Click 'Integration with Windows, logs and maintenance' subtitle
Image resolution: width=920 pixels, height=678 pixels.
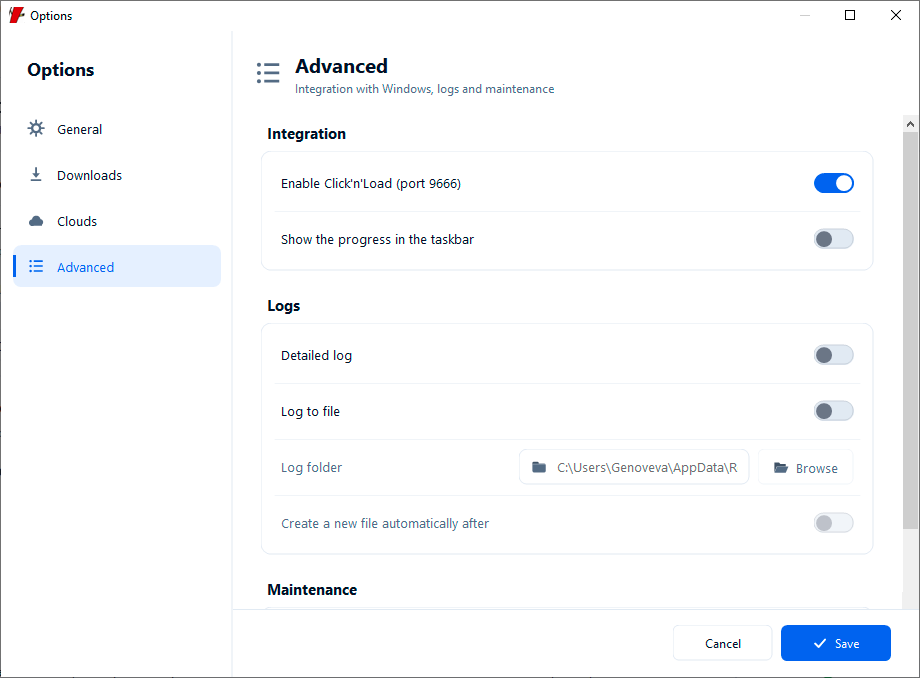point(424,89)
